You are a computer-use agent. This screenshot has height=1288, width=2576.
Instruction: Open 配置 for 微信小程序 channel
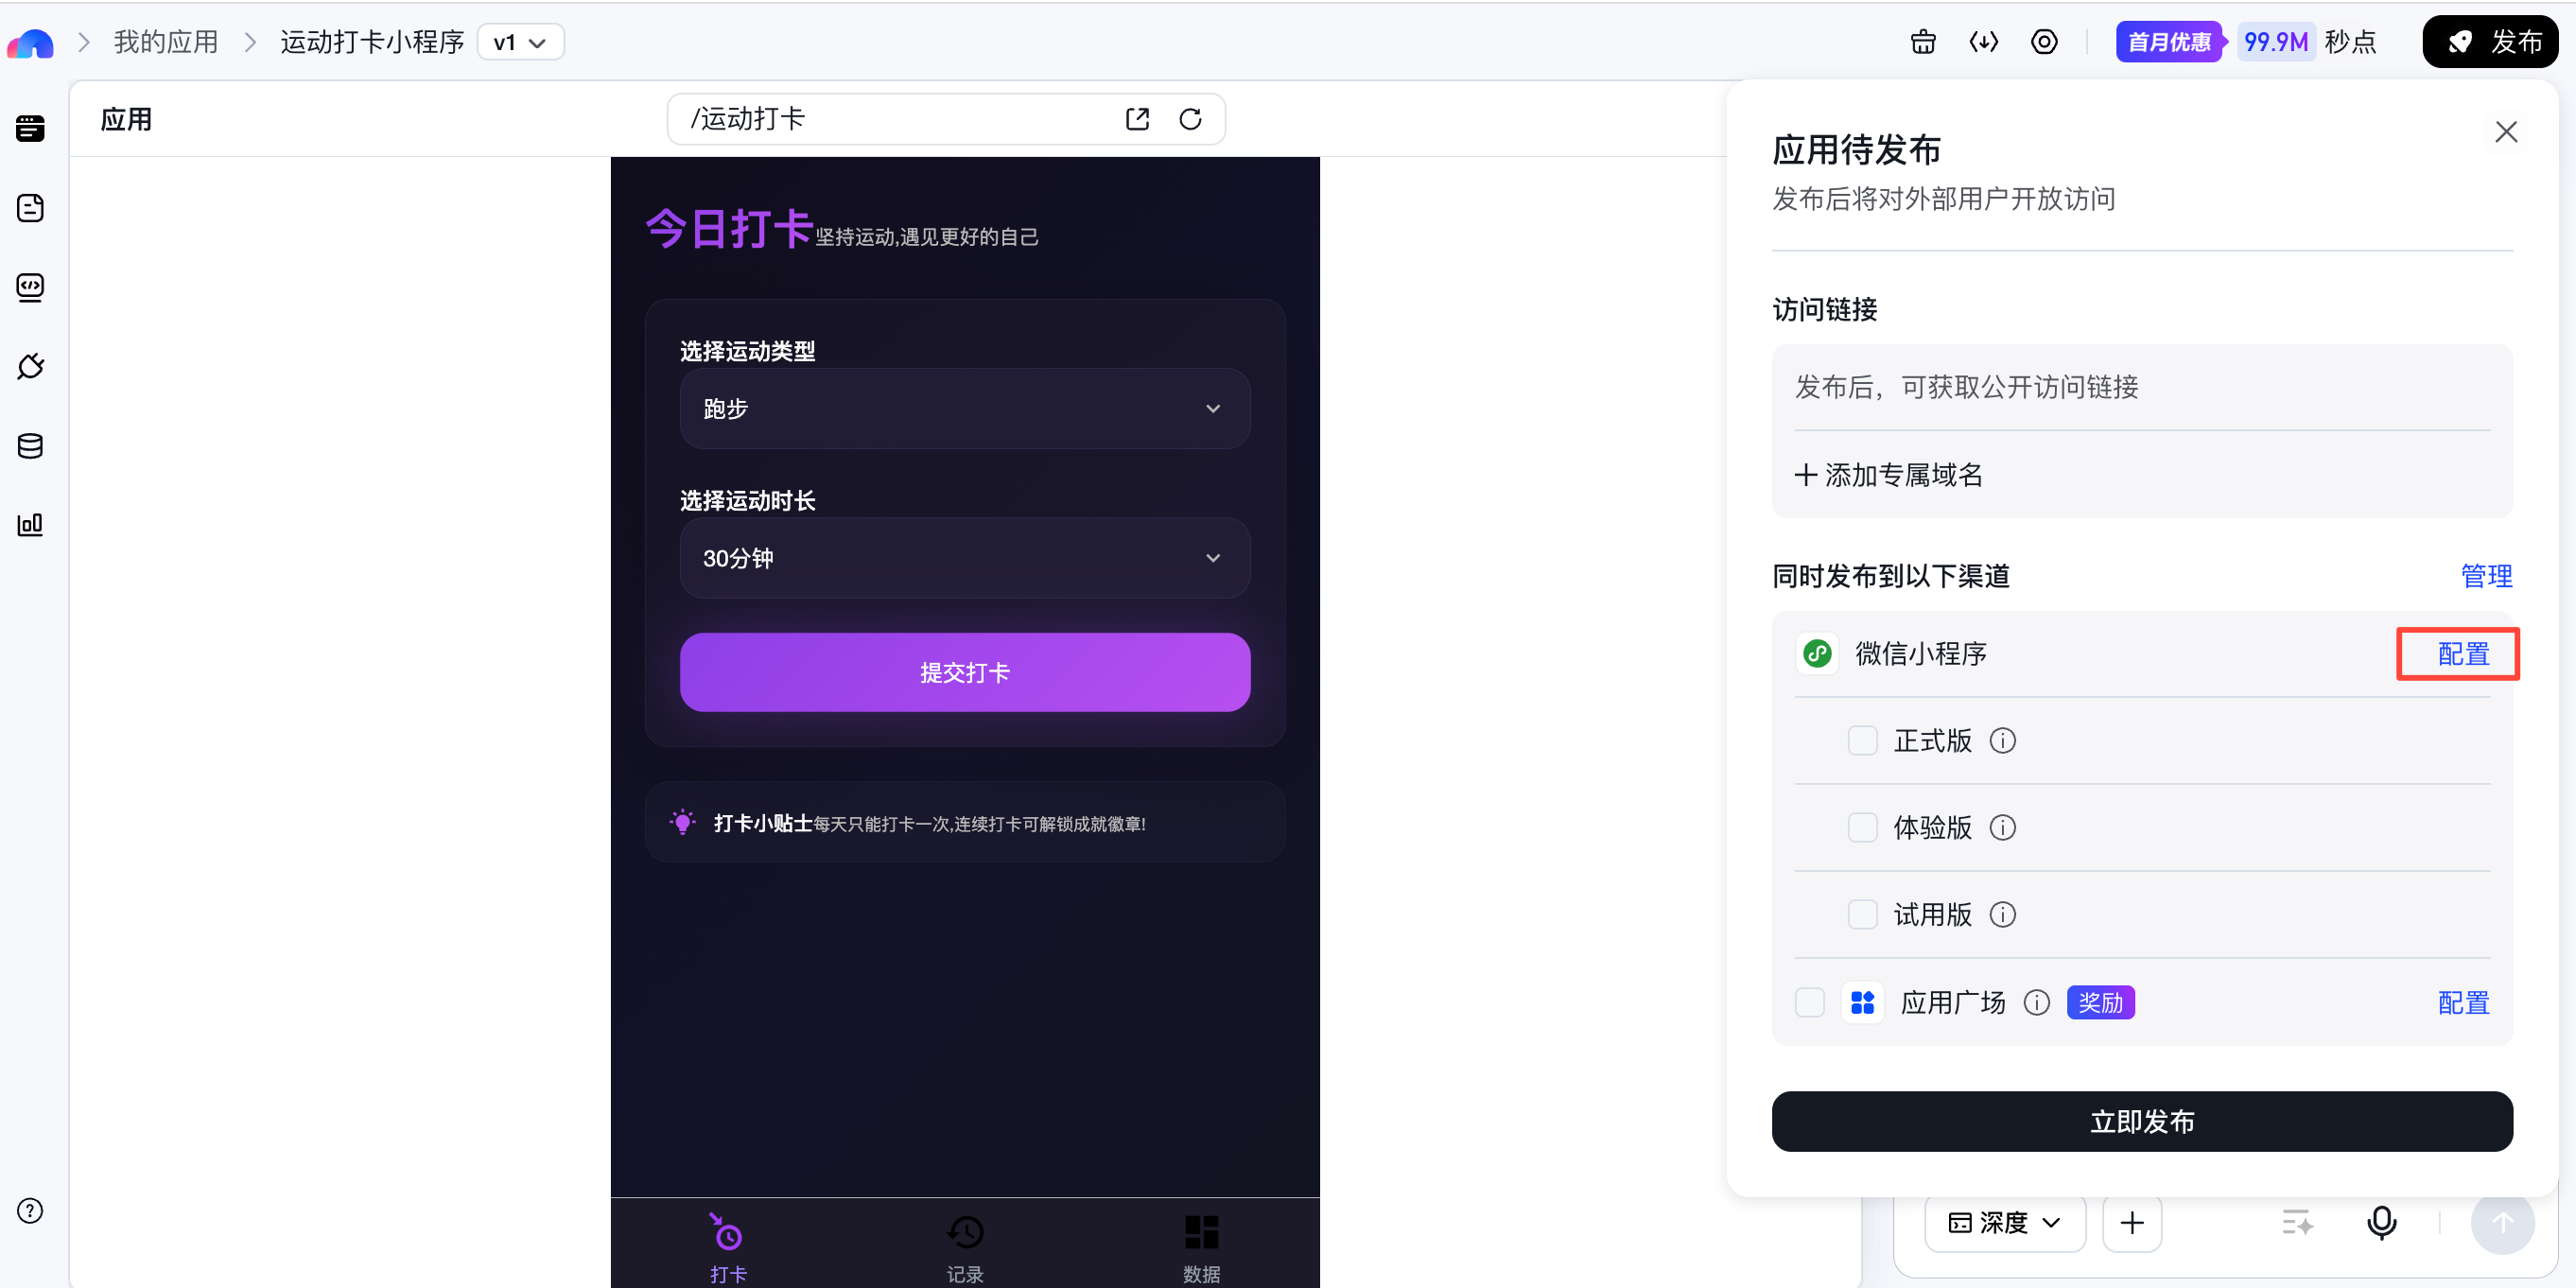(2457, 653)
